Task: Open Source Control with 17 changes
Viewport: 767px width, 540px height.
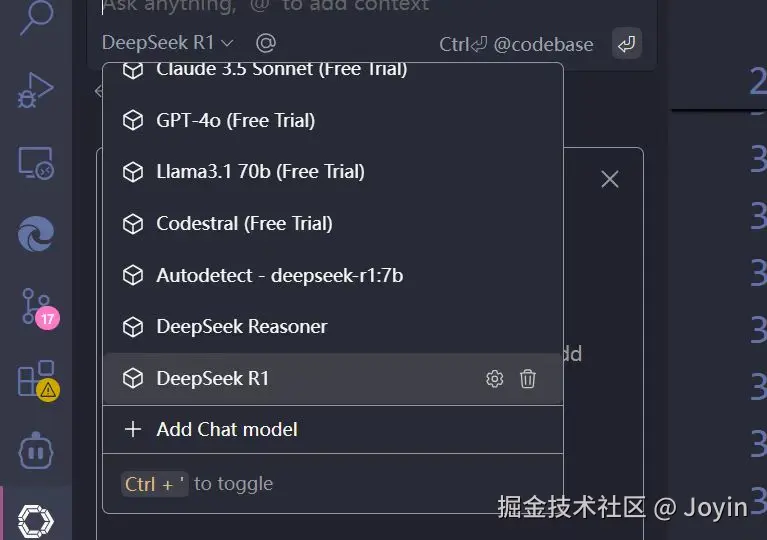Action: click(x=36, y=306)
